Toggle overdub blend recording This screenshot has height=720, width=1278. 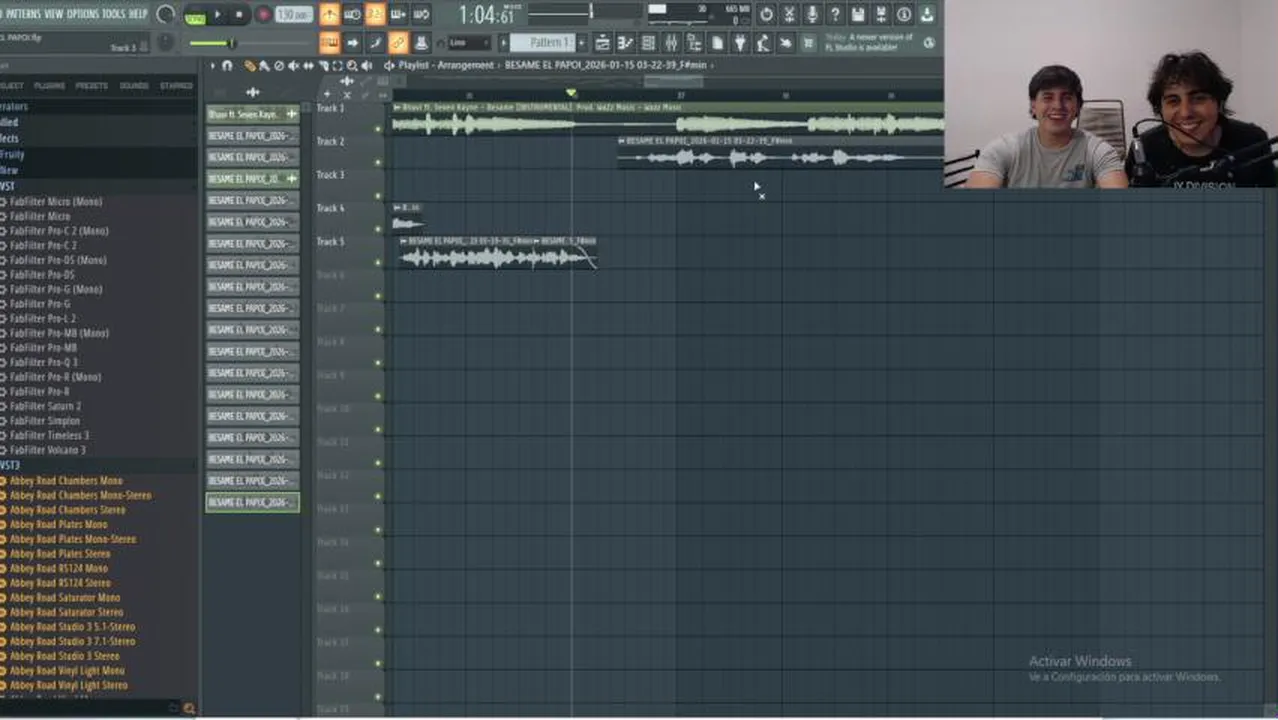tap(398, 14)
